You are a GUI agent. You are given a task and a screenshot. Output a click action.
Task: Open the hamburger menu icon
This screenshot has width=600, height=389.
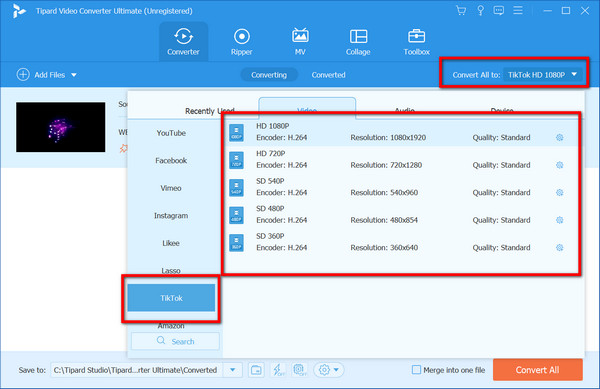click(518, 10)
